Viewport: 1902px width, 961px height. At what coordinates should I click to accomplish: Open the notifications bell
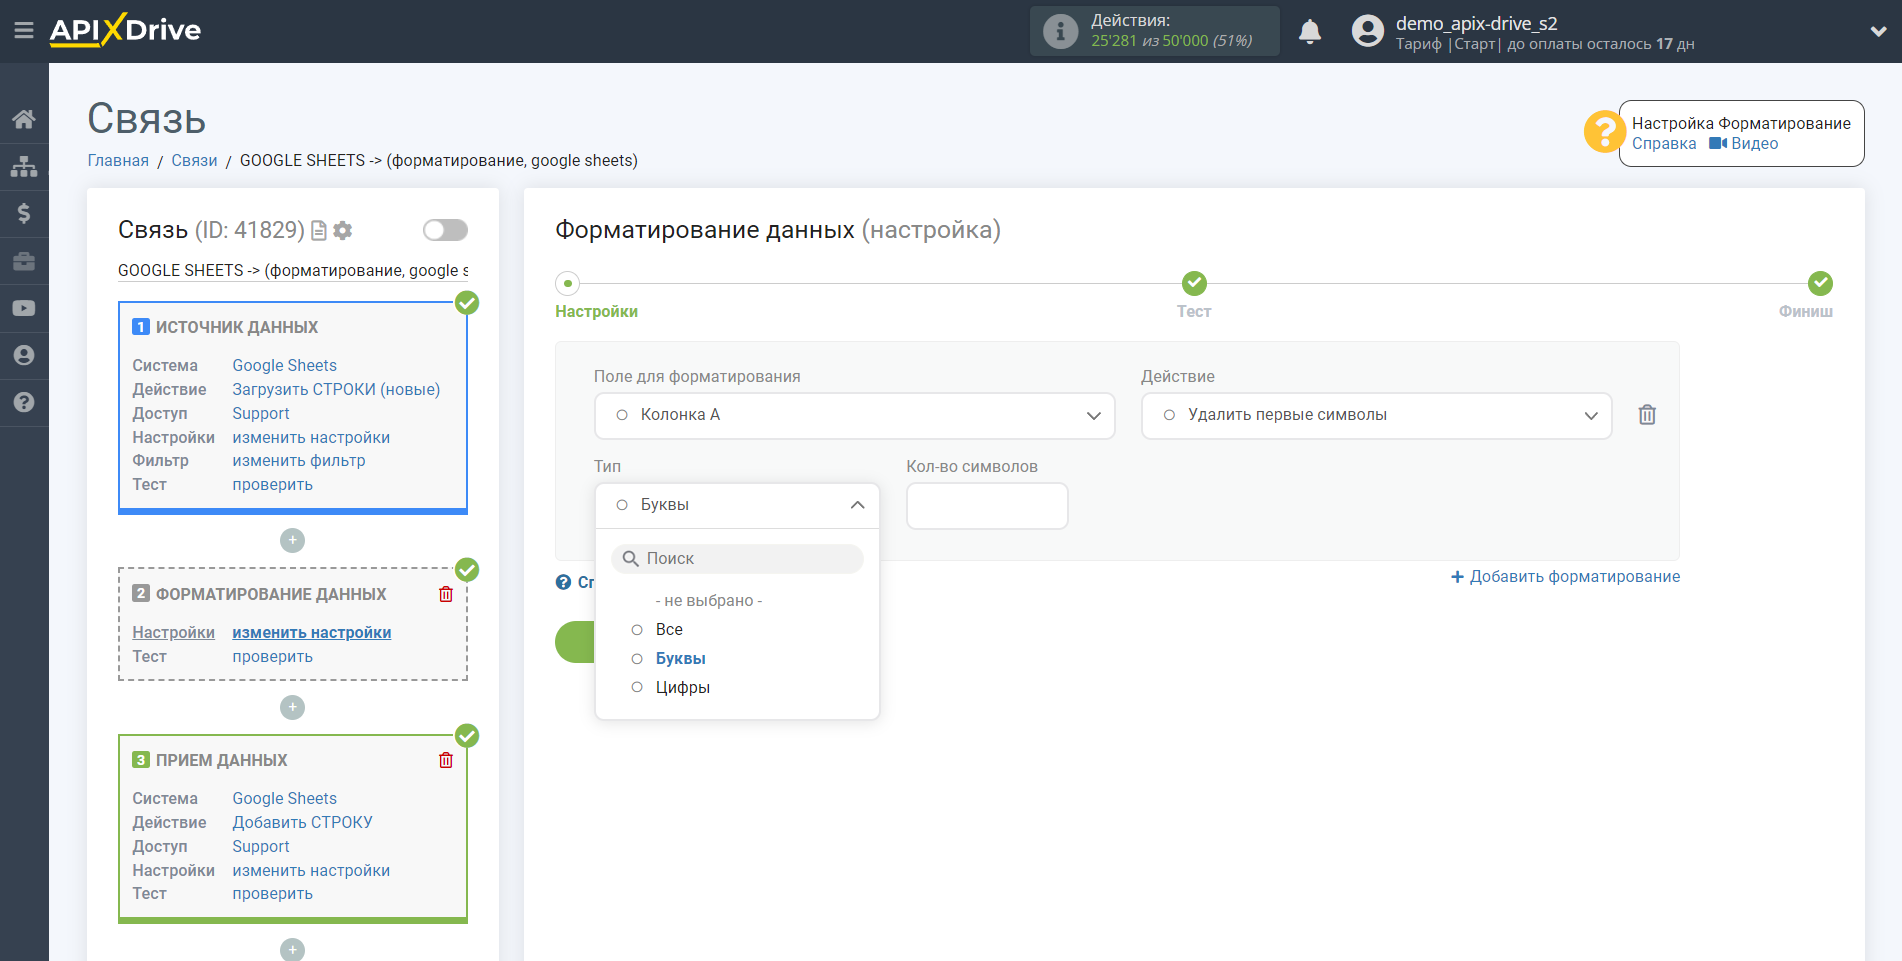coord(1310,31)
